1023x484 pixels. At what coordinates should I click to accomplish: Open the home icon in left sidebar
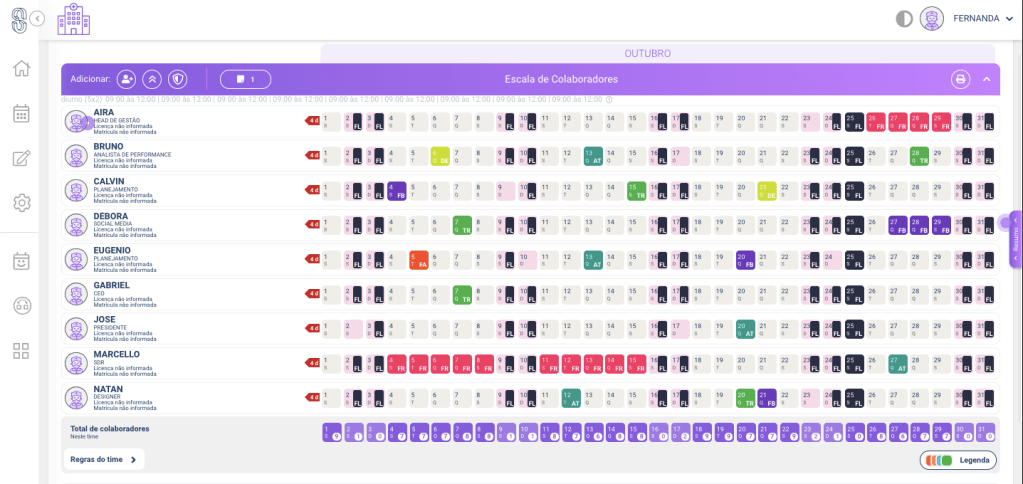[x=21, y=69]
